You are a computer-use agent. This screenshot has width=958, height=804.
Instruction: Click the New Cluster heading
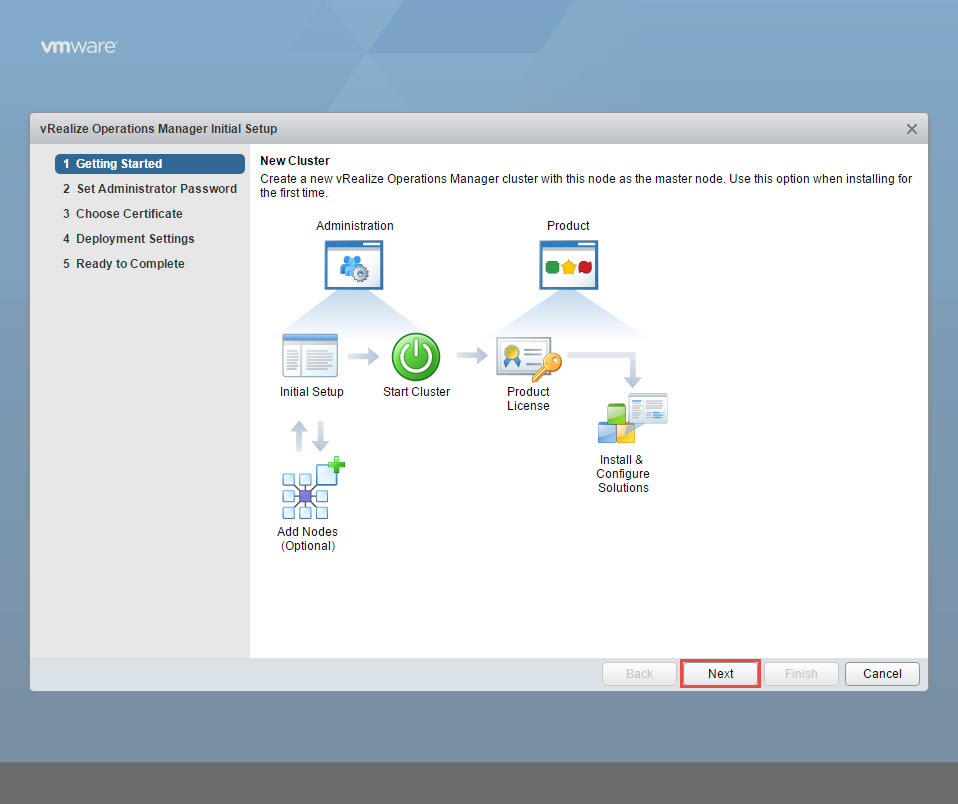pyautogui.click(x=295, y=161)
